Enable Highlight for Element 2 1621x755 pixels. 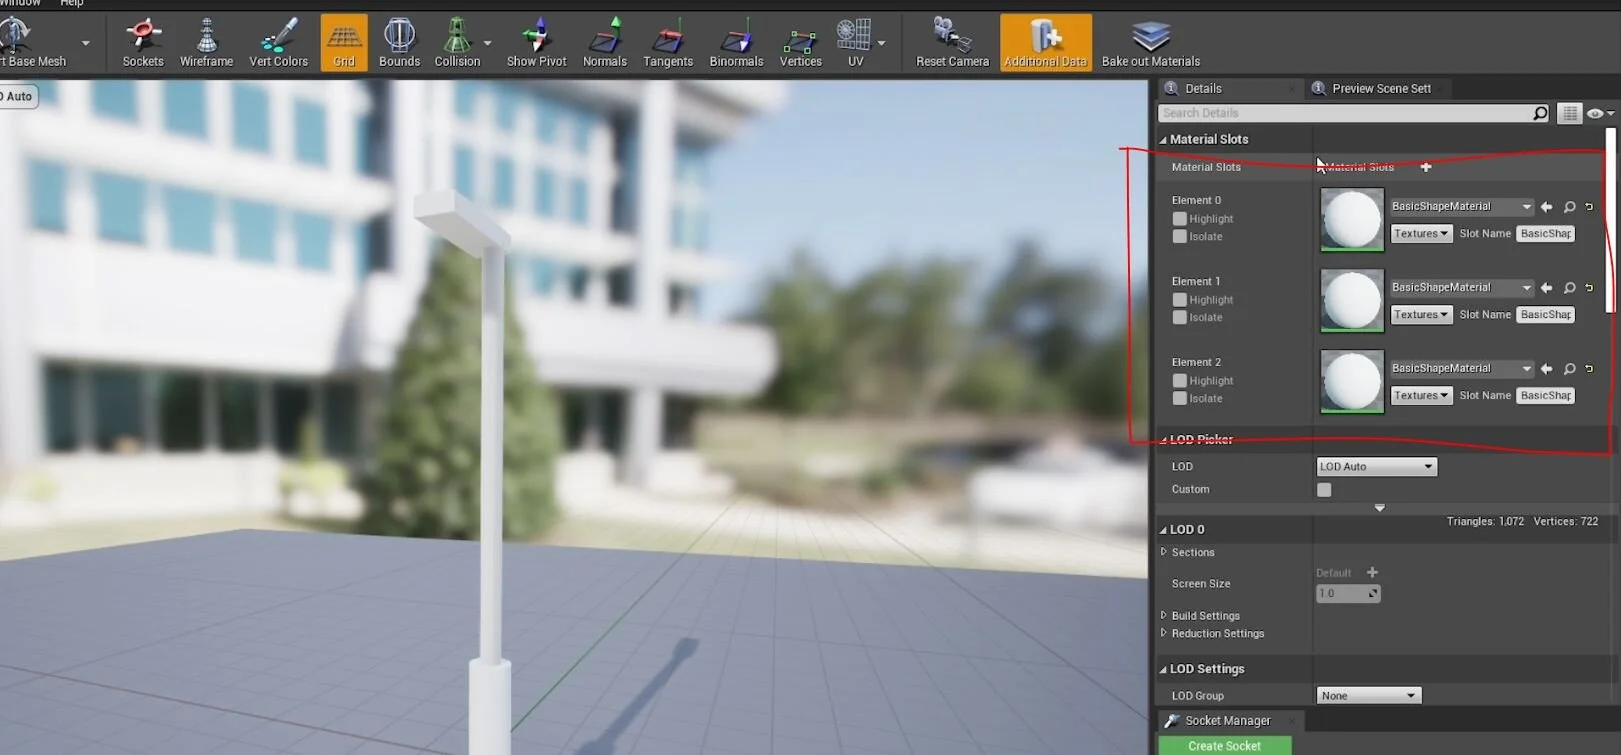(1179, 380)
